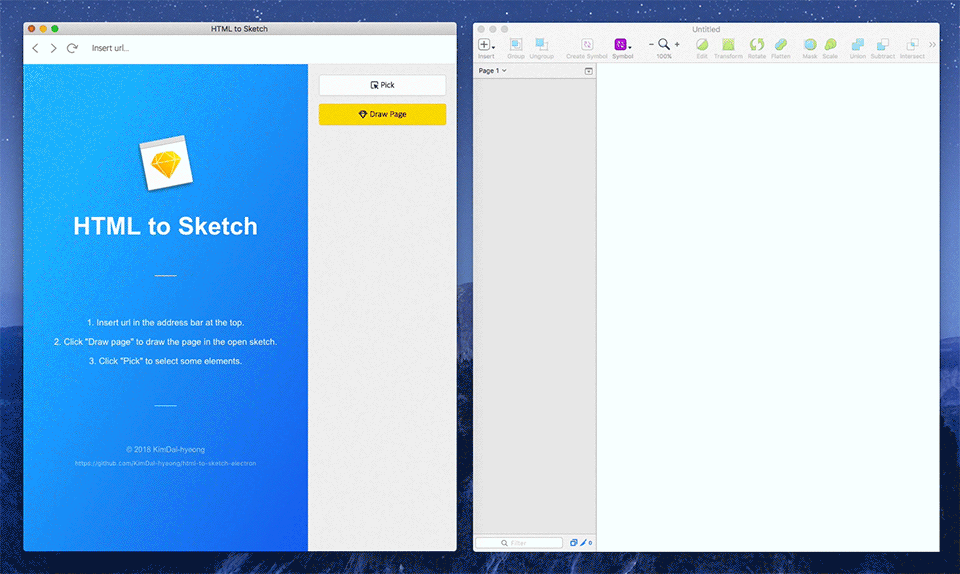The image size is (960, 574).
Task: Open the Insert tool in Sketch toolbar
Action: pyautogui.click(x=486, y=48)
